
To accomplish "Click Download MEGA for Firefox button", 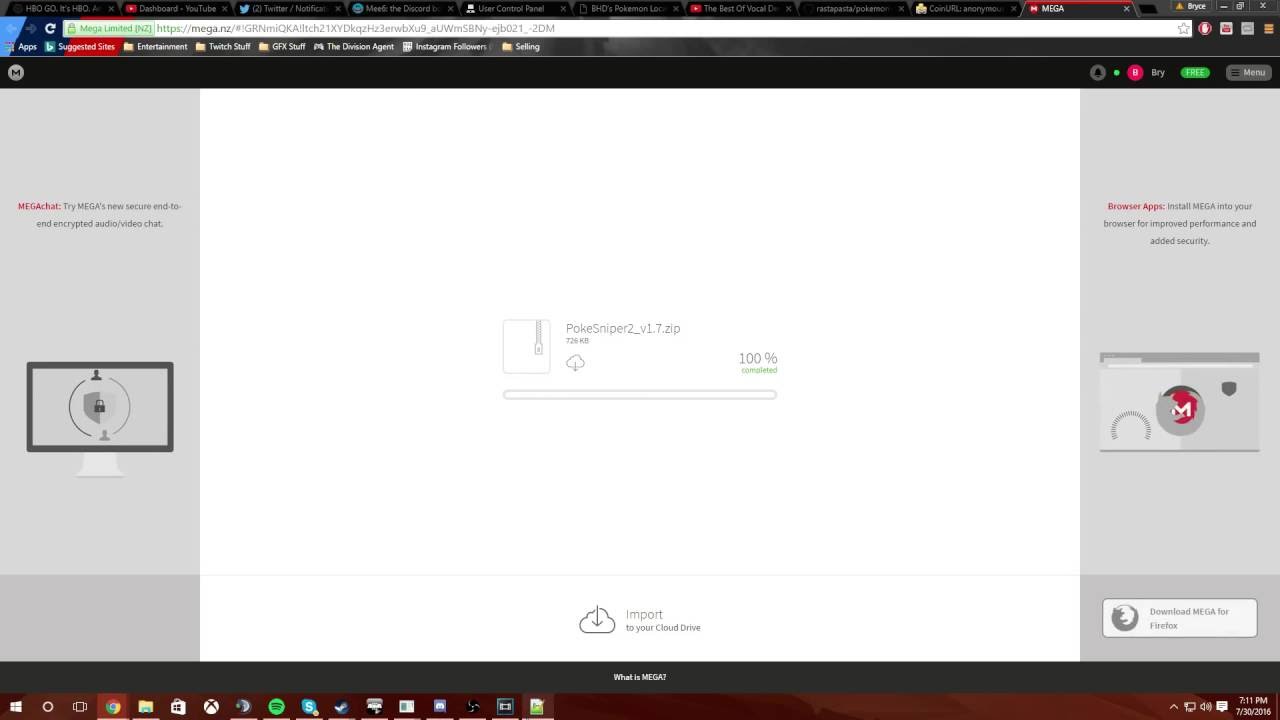I will 1180,618.
